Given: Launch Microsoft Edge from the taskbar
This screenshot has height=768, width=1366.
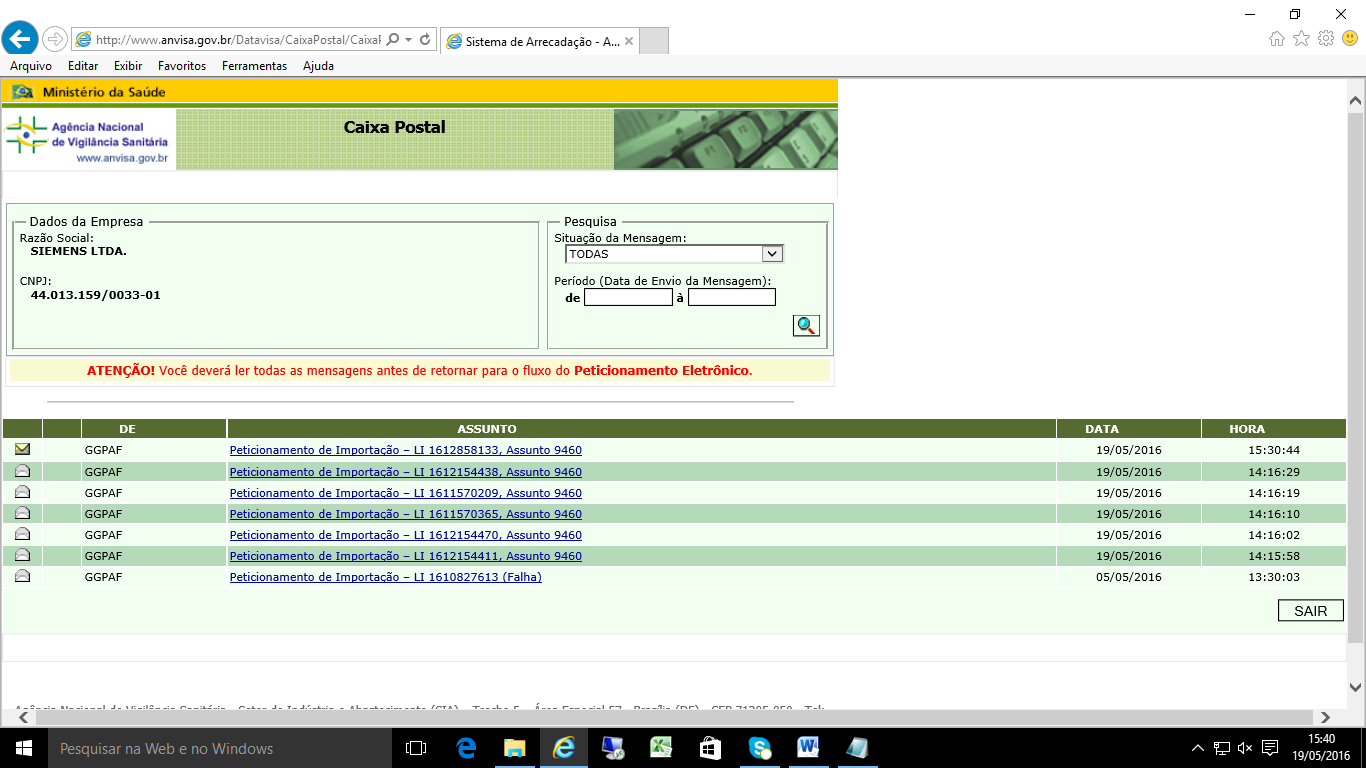Looking at the screenshot, I should pyautogui.click(x=466, y=748).
